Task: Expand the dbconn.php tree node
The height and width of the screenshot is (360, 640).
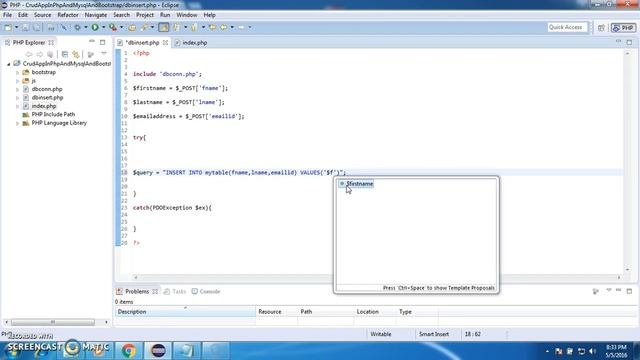Action: [x=18, y=89]
